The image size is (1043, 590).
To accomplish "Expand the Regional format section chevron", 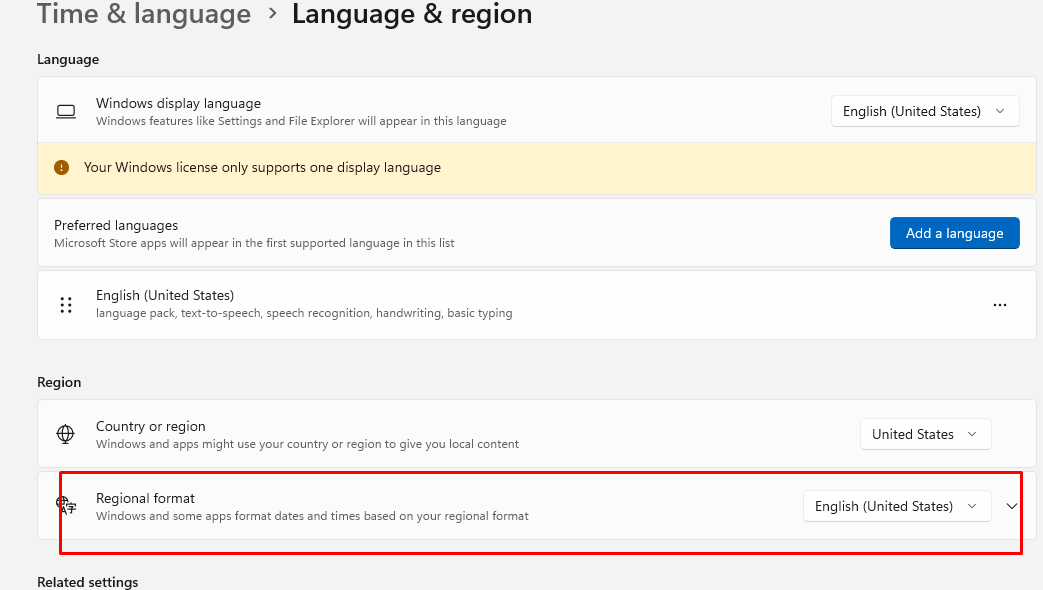I will [x=1012, y=506].
